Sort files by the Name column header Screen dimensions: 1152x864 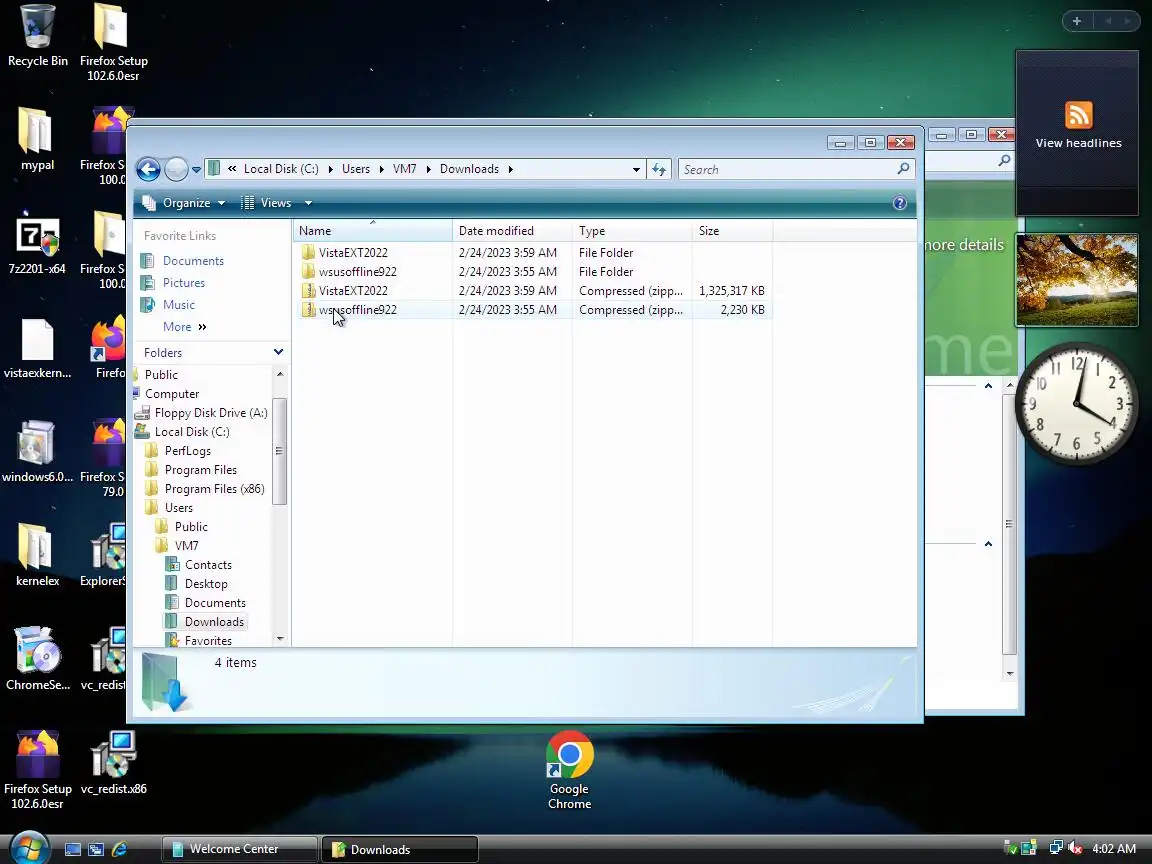[373, 231]
